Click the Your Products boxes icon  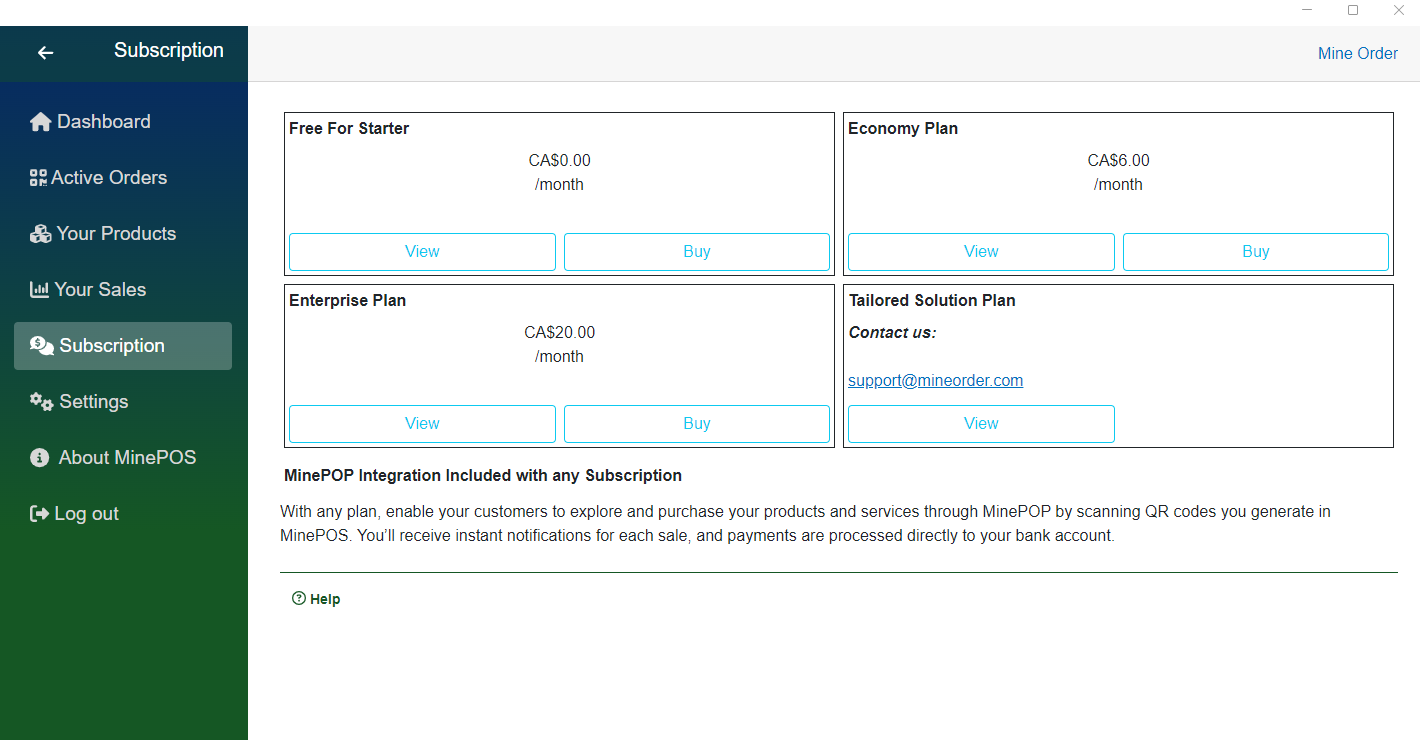[x=40, y=234]
